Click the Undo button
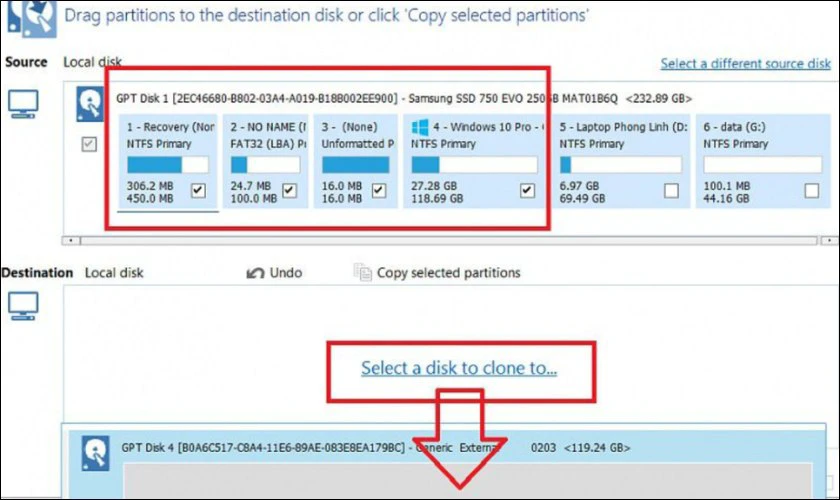840x500 pixels. 274,273
